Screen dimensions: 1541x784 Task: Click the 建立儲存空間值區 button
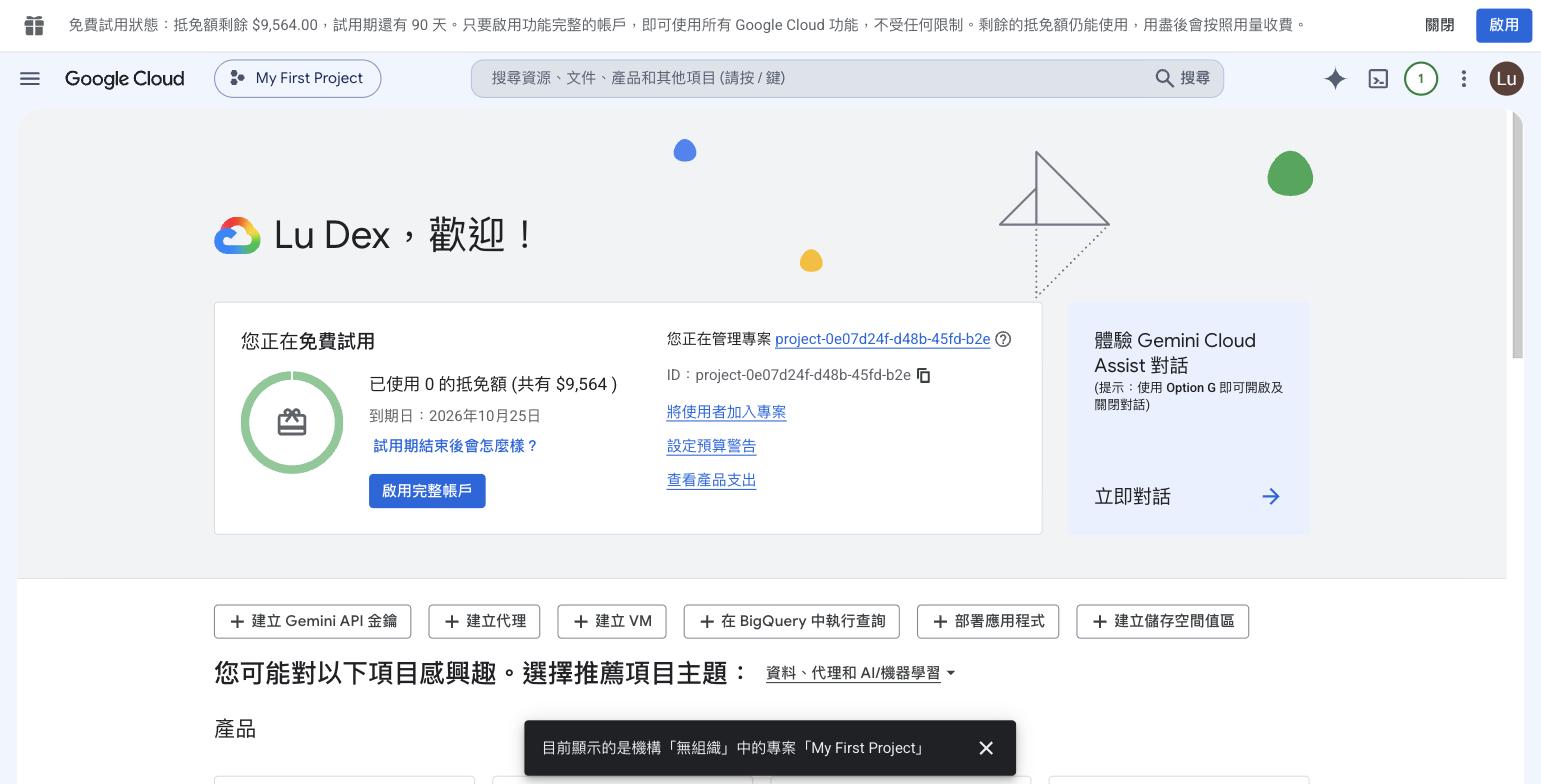pyautogui.click(x=1163, y=621)
